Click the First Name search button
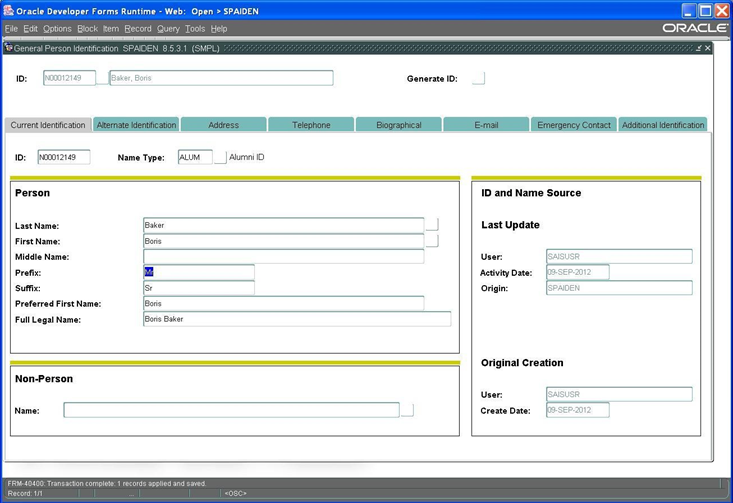 pos(432,241)
